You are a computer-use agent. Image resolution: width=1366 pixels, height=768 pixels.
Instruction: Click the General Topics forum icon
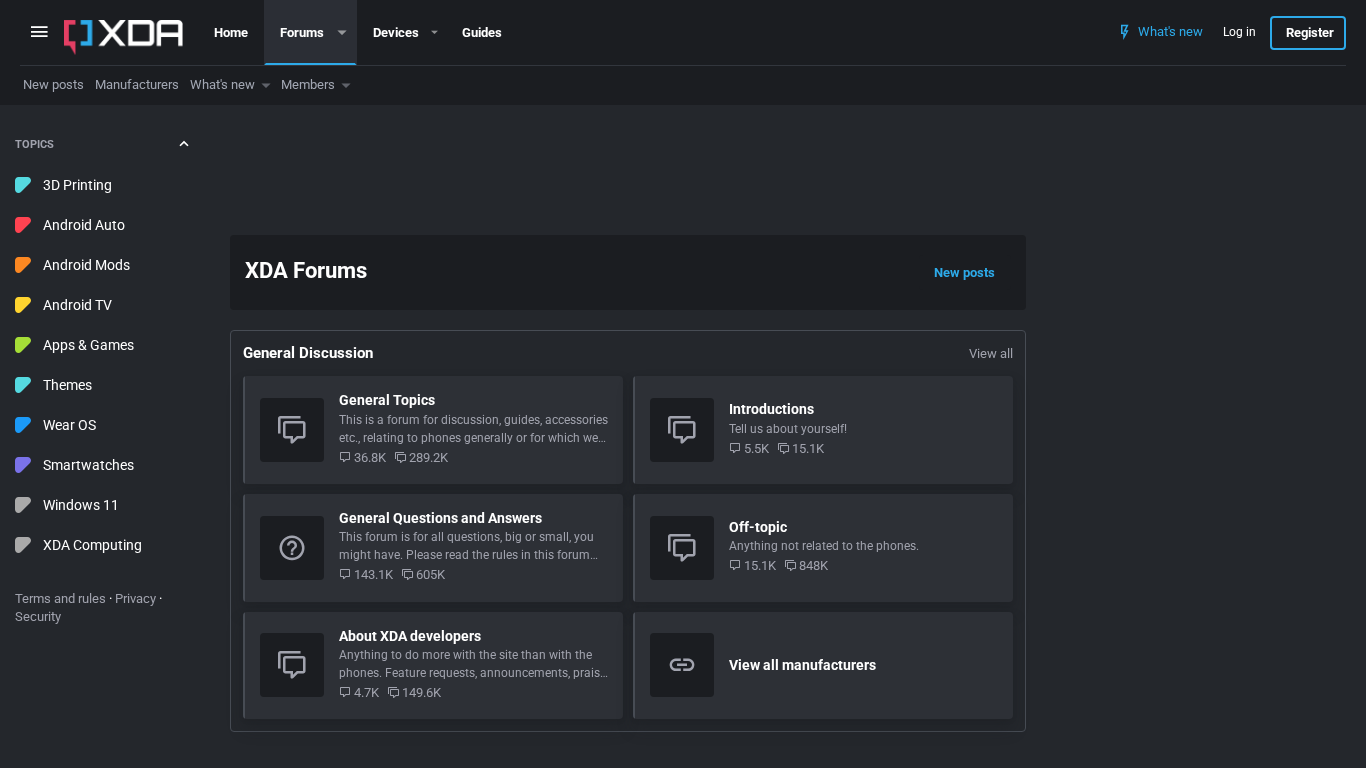(292, 430)
